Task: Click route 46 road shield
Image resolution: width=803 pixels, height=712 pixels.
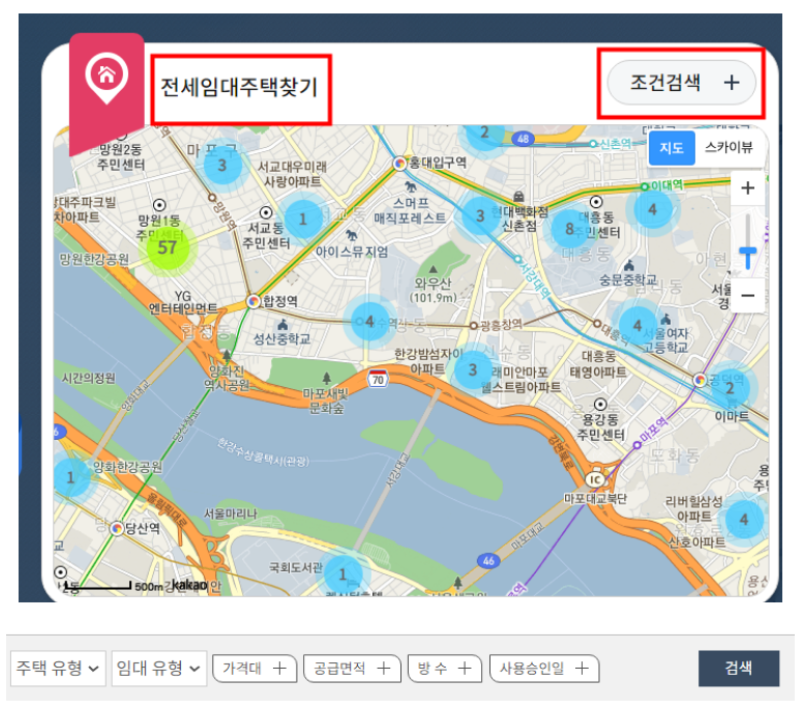Action: click(x=489, y=561)
